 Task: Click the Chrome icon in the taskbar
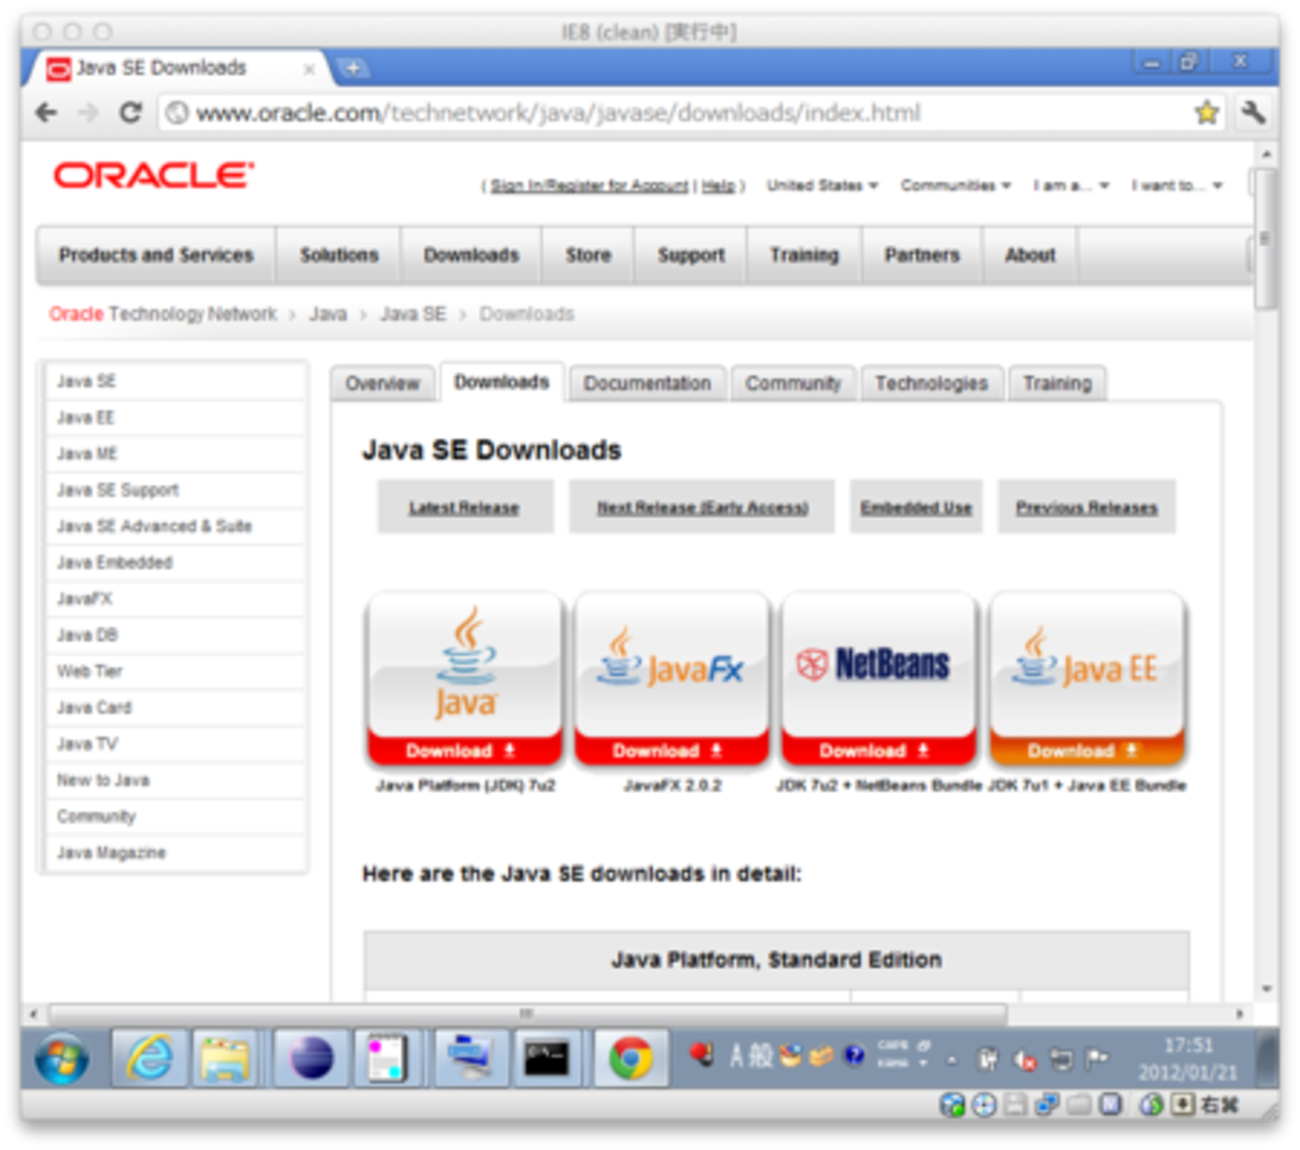(x=630, y=1058)
